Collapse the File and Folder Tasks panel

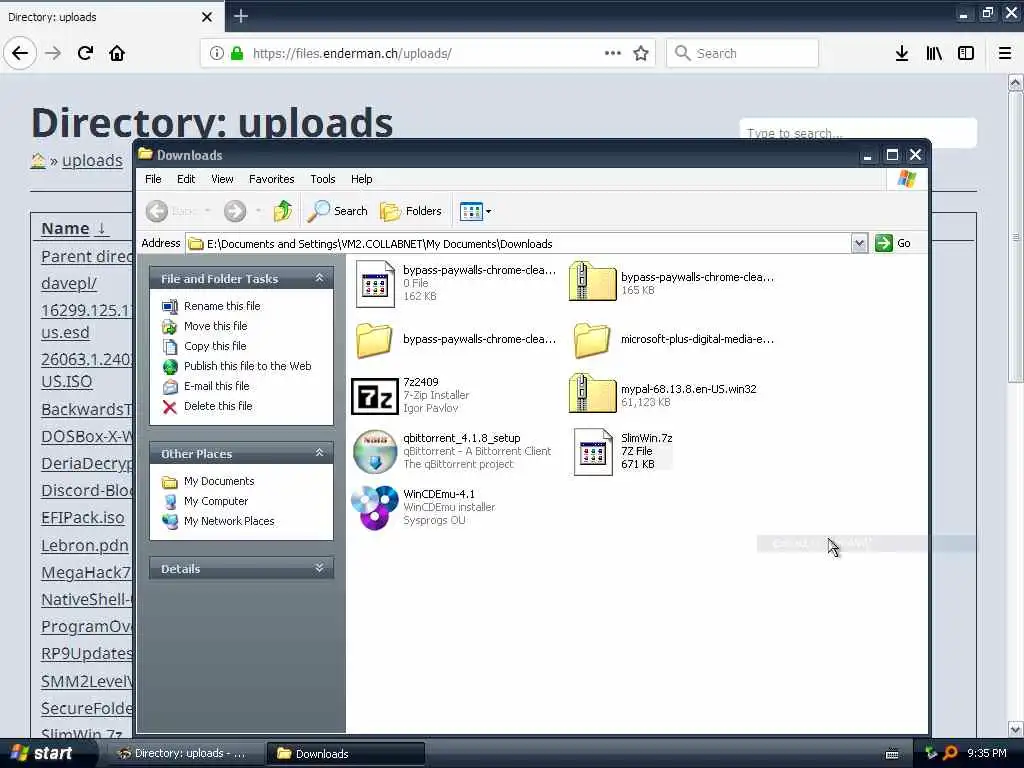[x=319, y=278]
